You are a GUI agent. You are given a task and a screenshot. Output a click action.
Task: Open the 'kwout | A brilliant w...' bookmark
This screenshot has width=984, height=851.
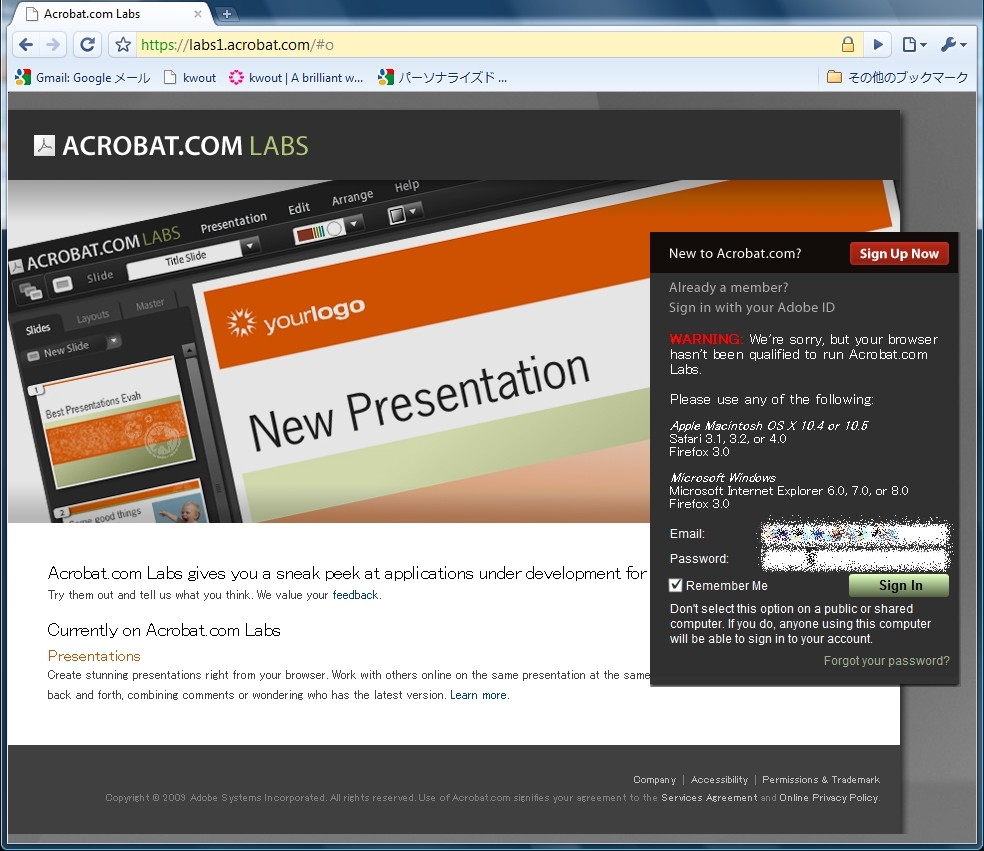[296, 78]
